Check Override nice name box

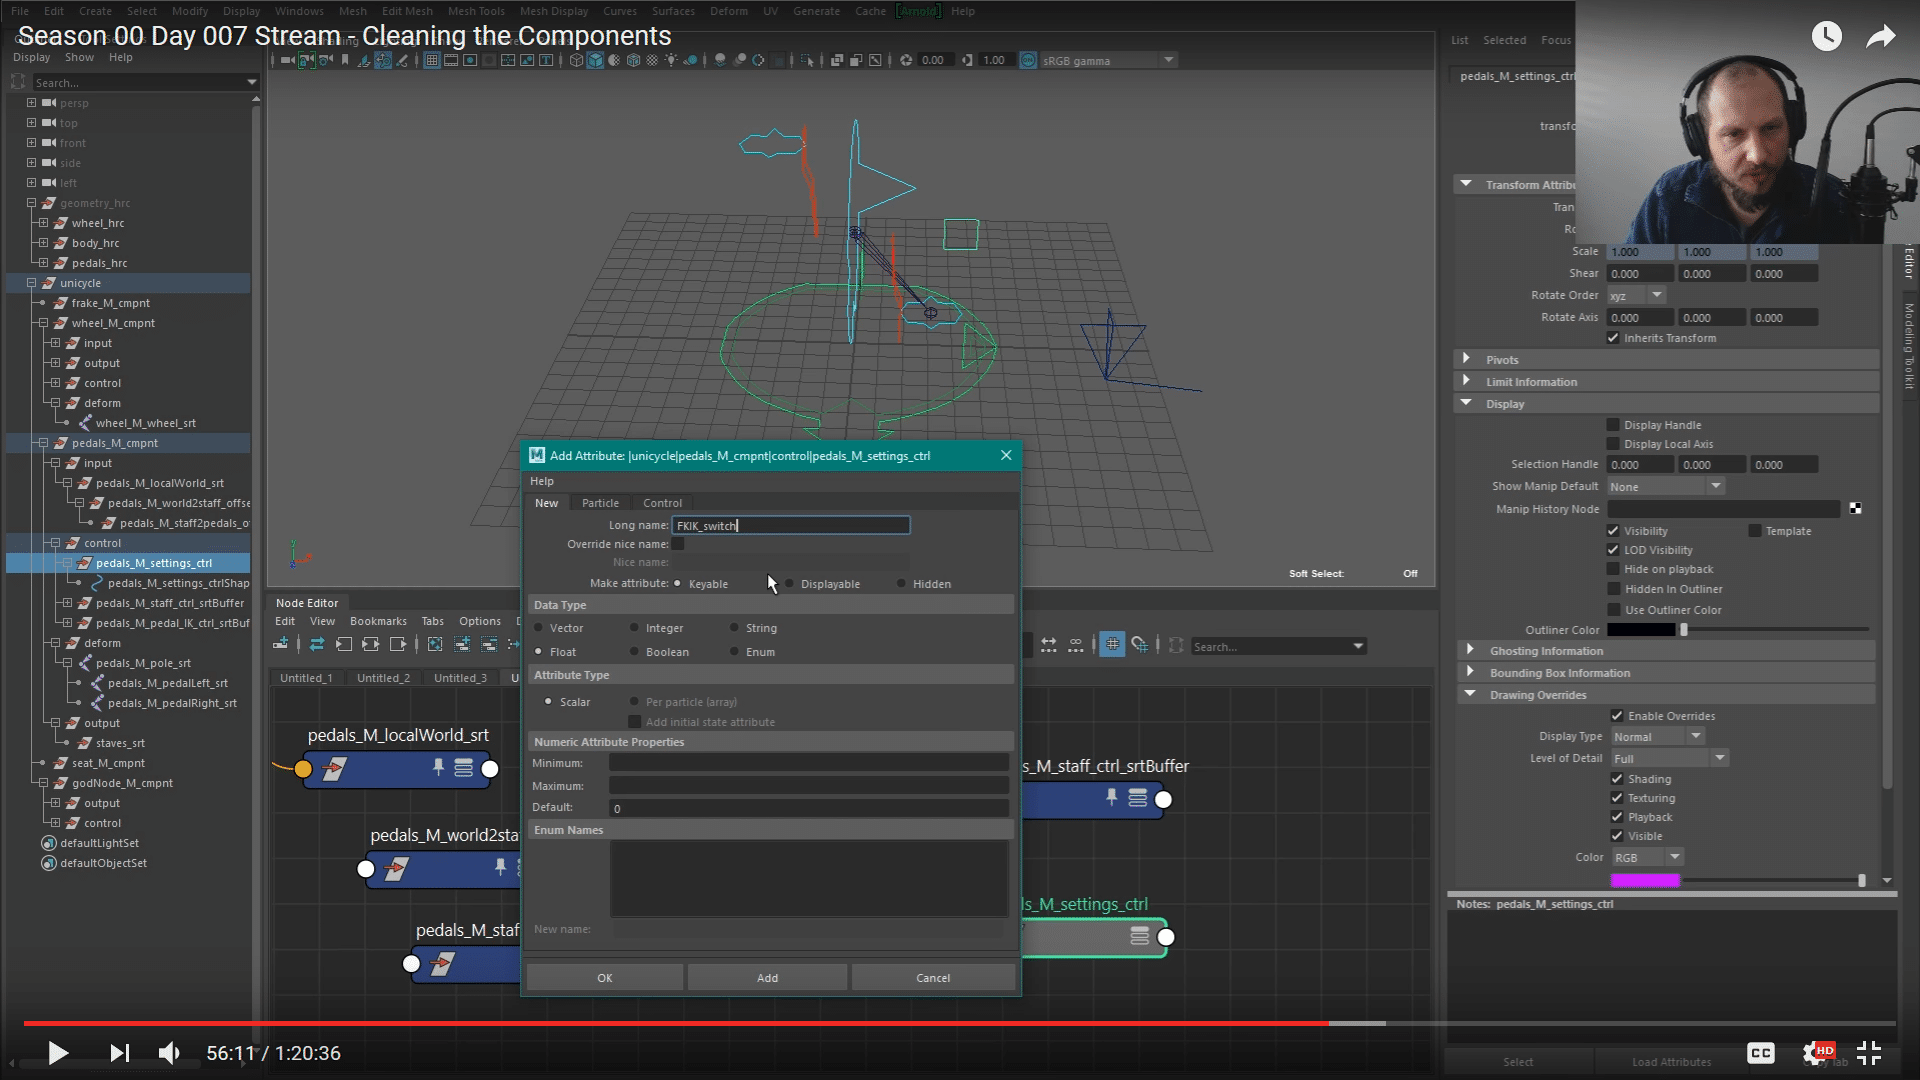pyautogui.click(x=678, y=544)
